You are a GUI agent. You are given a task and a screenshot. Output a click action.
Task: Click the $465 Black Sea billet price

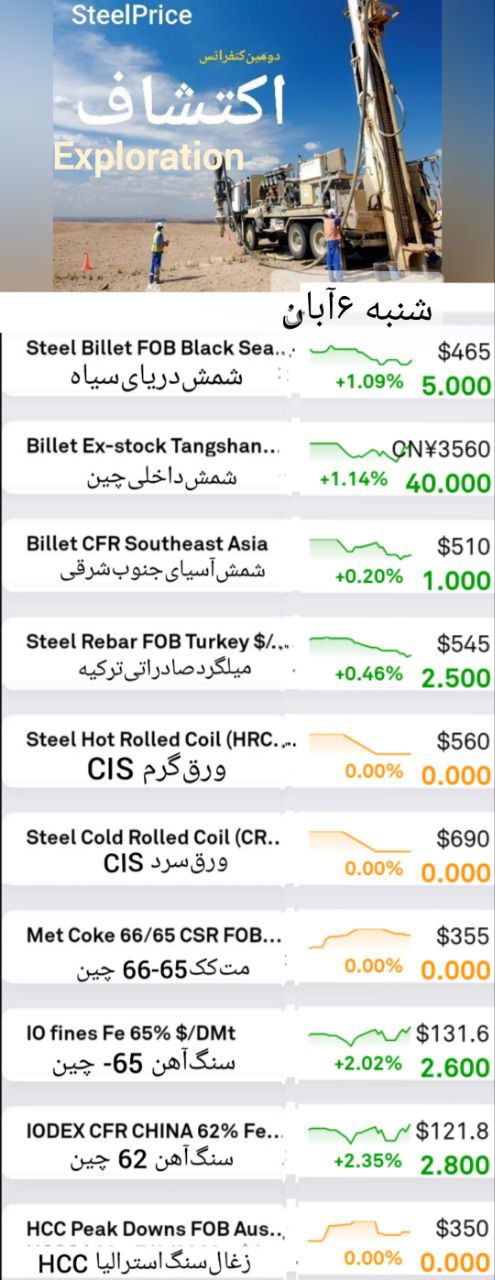tap(464, 352)
